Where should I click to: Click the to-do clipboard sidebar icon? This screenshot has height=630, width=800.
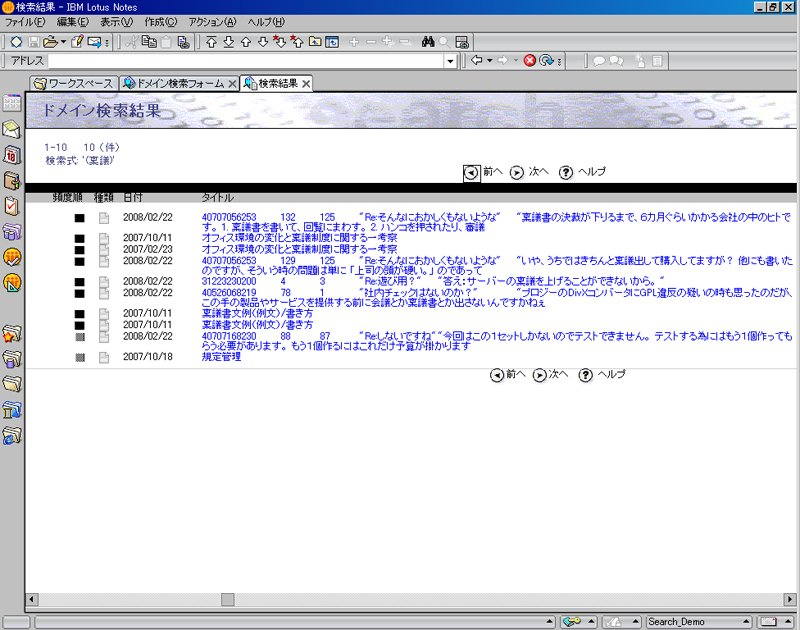[12, 206]
